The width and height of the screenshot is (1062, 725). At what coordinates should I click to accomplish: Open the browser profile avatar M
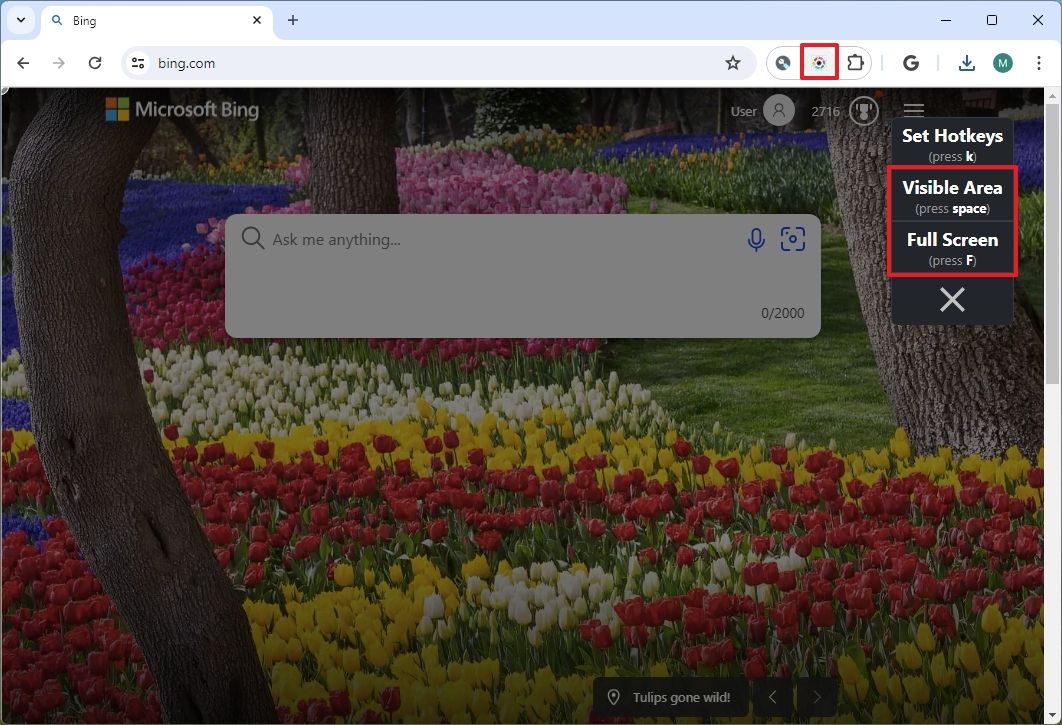1002,62
